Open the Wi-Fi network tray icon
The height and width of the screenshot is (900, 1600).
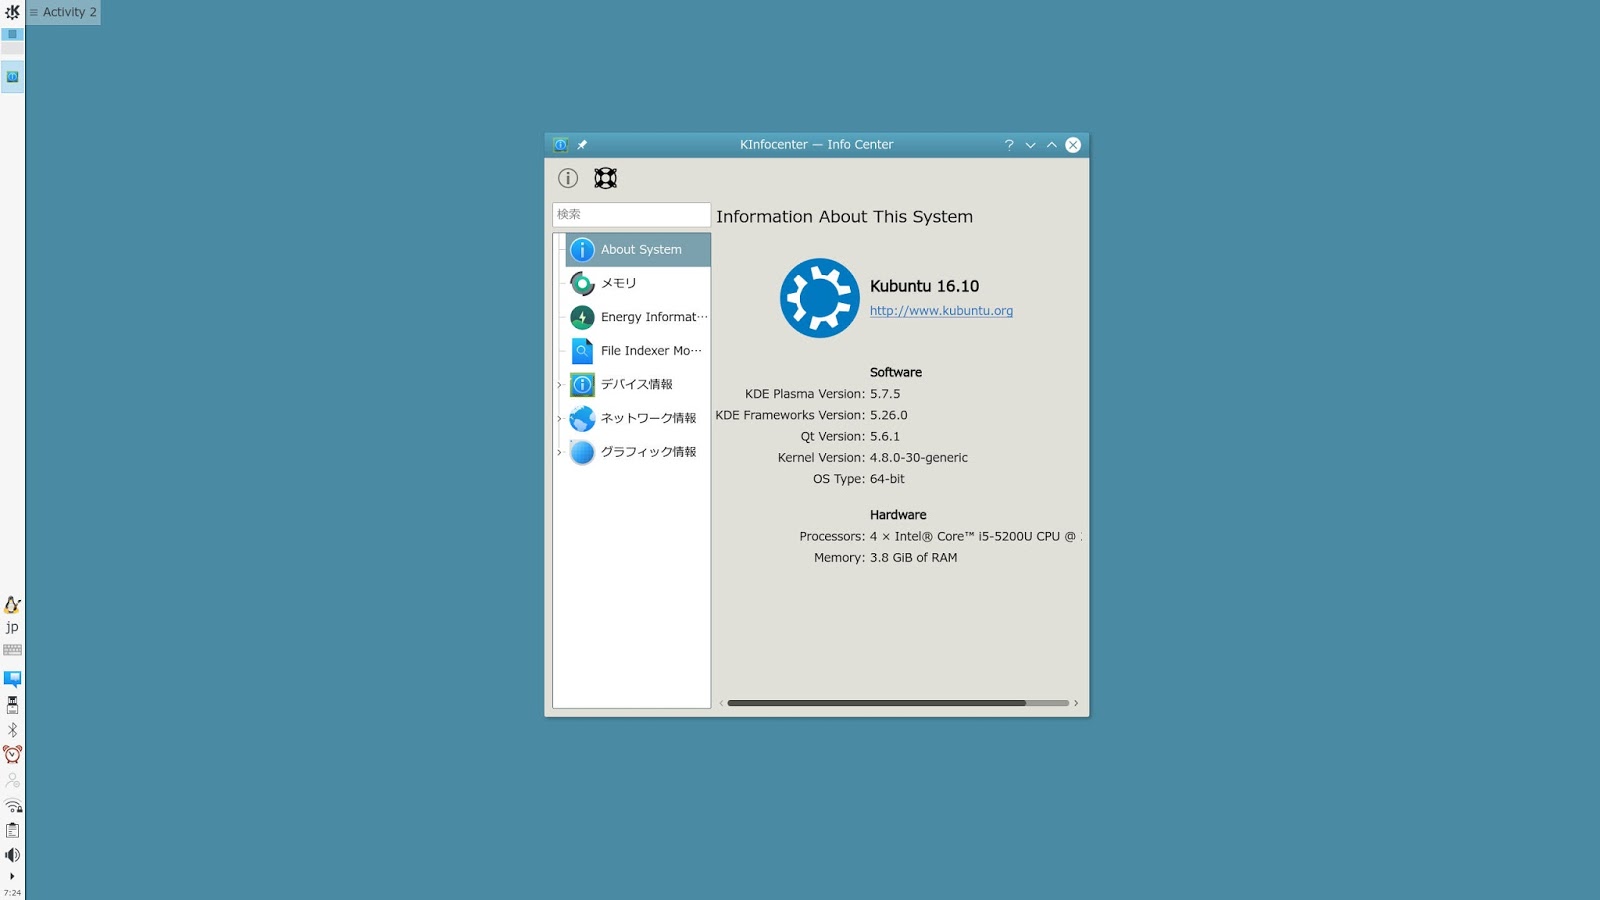pyautogui.click(x=13, y=806)
